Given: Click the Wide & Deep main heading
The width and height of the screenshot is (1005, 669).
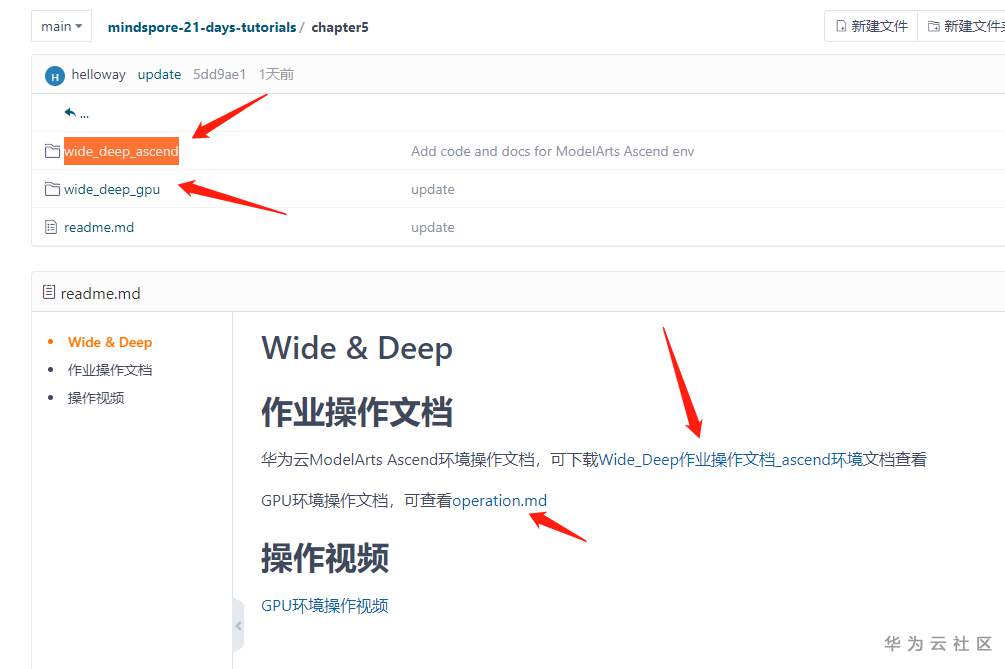Looking at the screenshot, I should coord(357,349).
